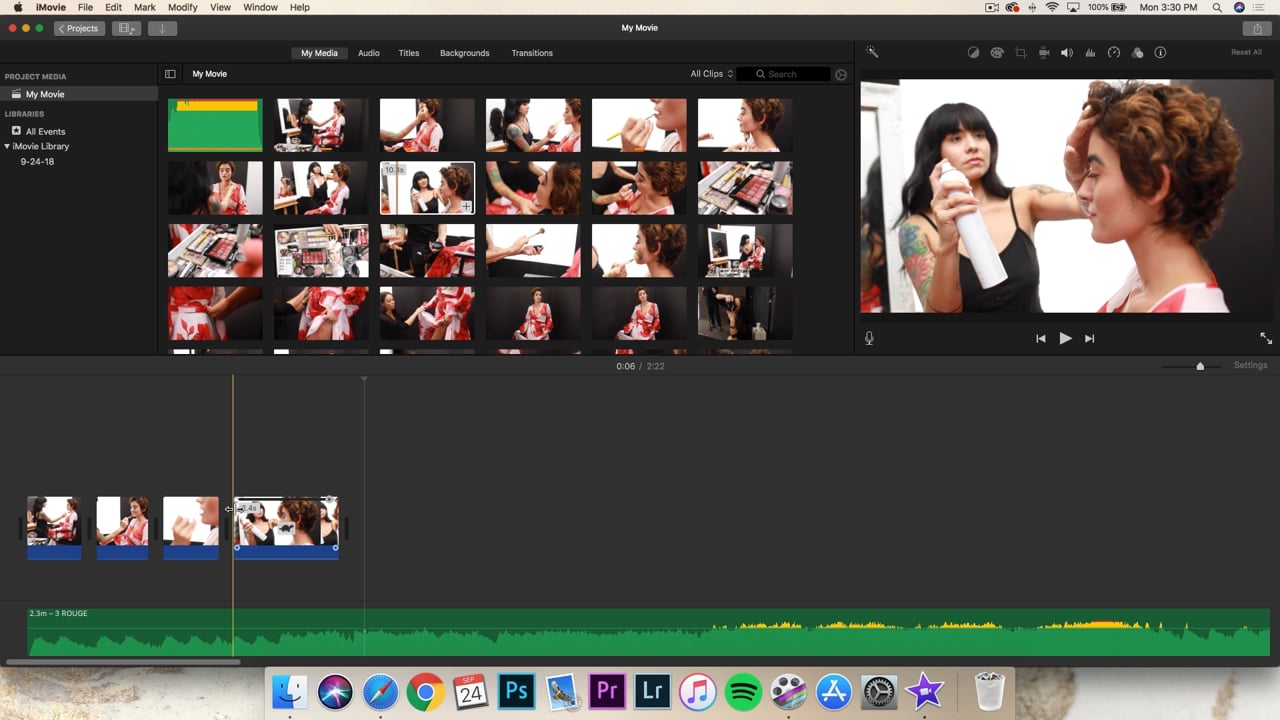
Task: Click the share export icon at top right
Action: coord(1257,28)
